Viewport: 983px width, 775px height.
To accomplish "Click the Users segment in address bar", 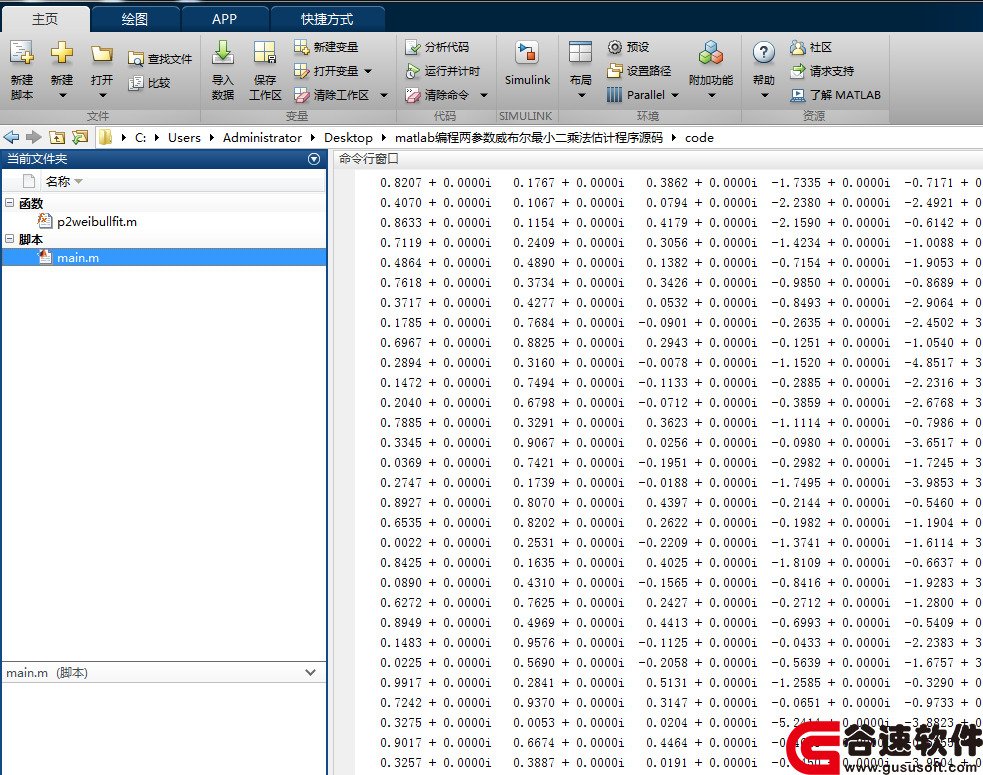I will [x=184, y=137].
